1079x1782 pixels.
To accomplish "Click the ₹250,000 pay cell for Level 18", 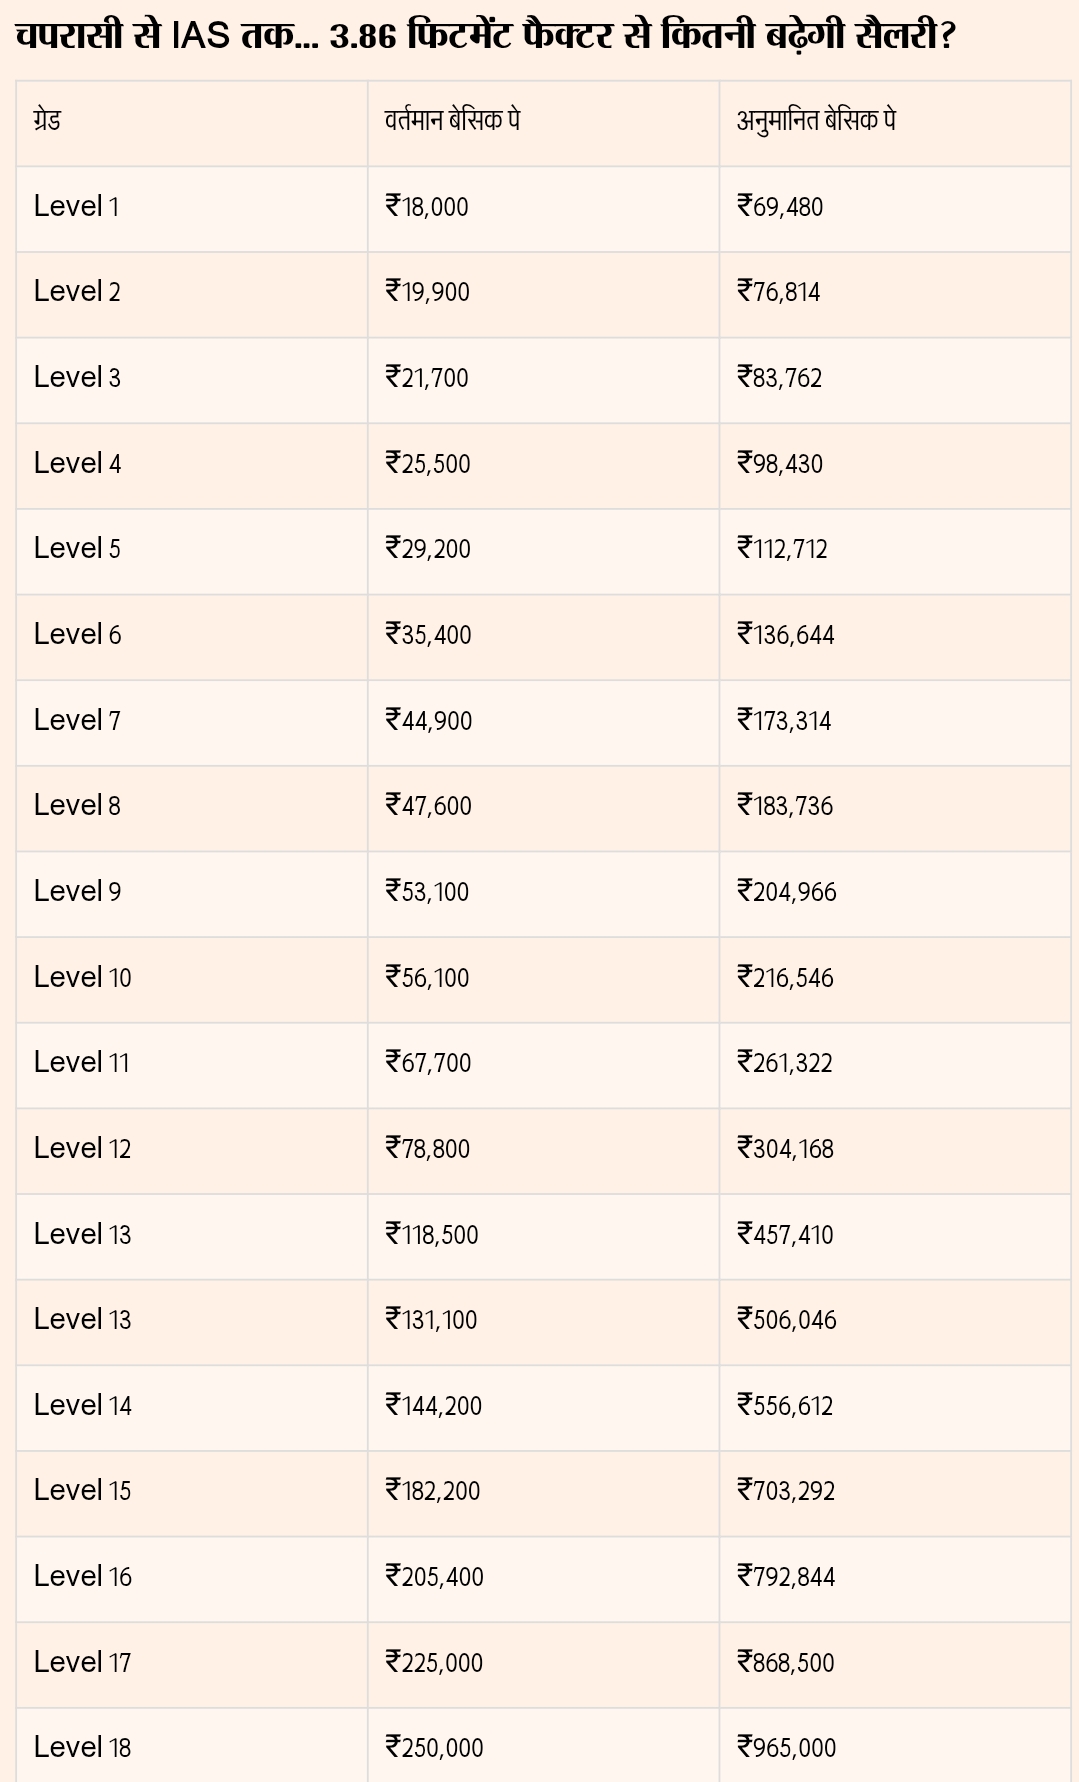I will 434,1748.
